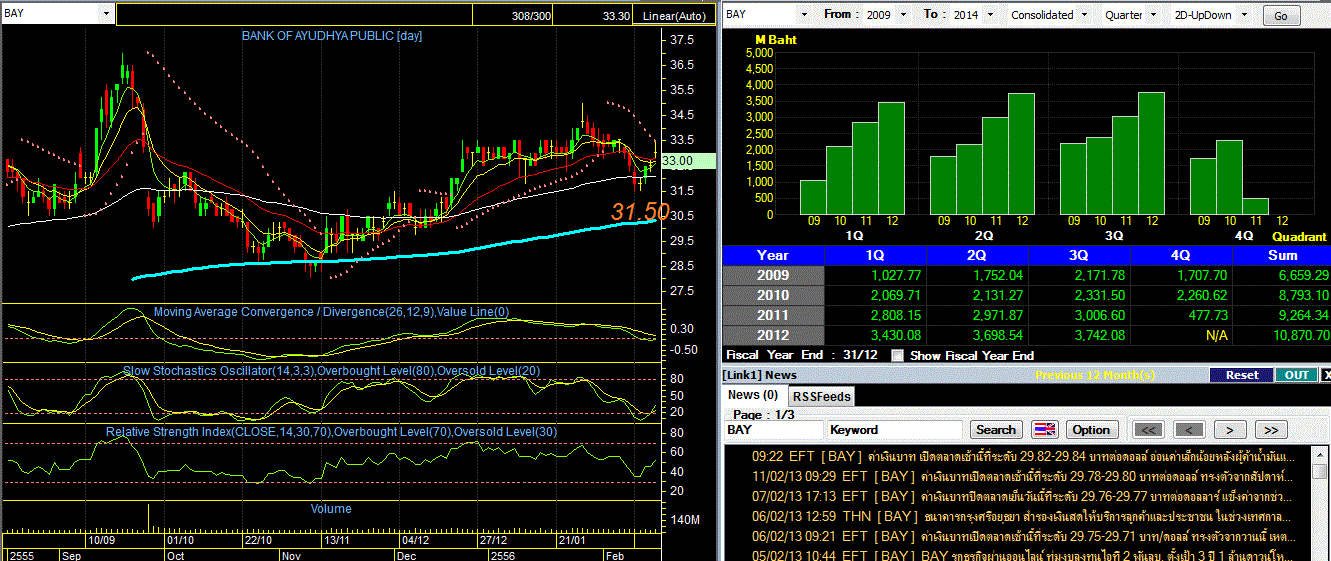
Task: Jump to last news page with >> button
Action: tap(1270, 430)
